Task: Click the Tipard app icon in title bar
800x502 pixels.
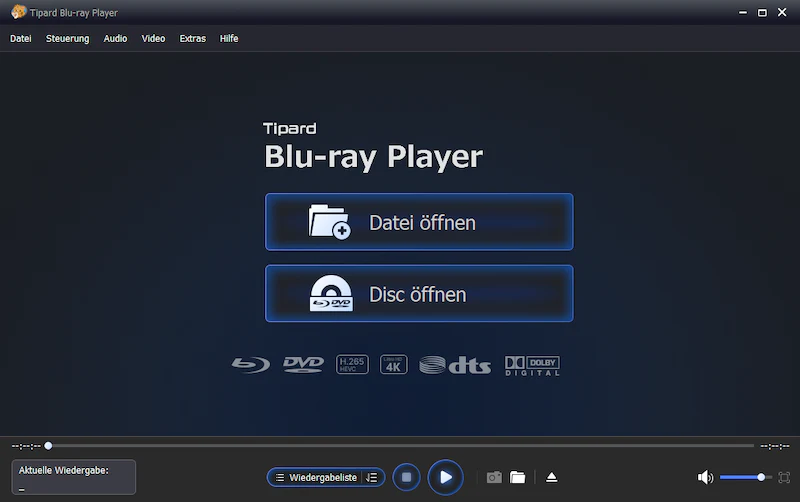Action: (18, 12)
